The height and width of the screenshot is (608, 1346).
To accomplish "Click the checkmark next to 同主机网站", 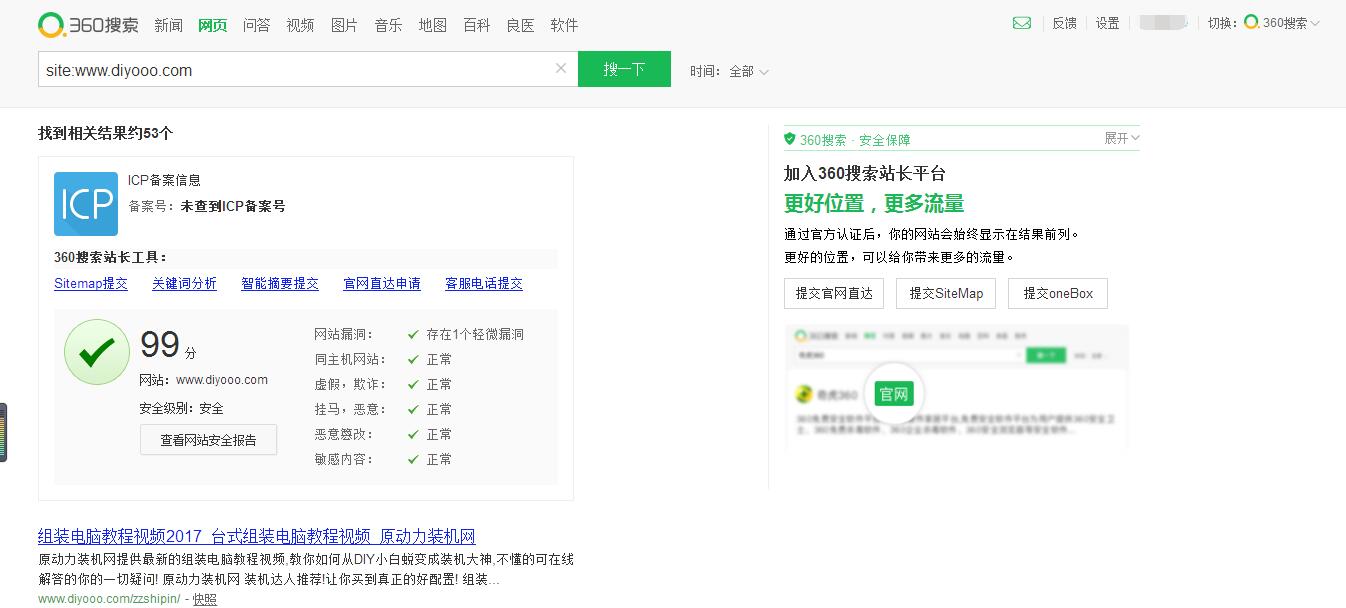I will (413, 359).
